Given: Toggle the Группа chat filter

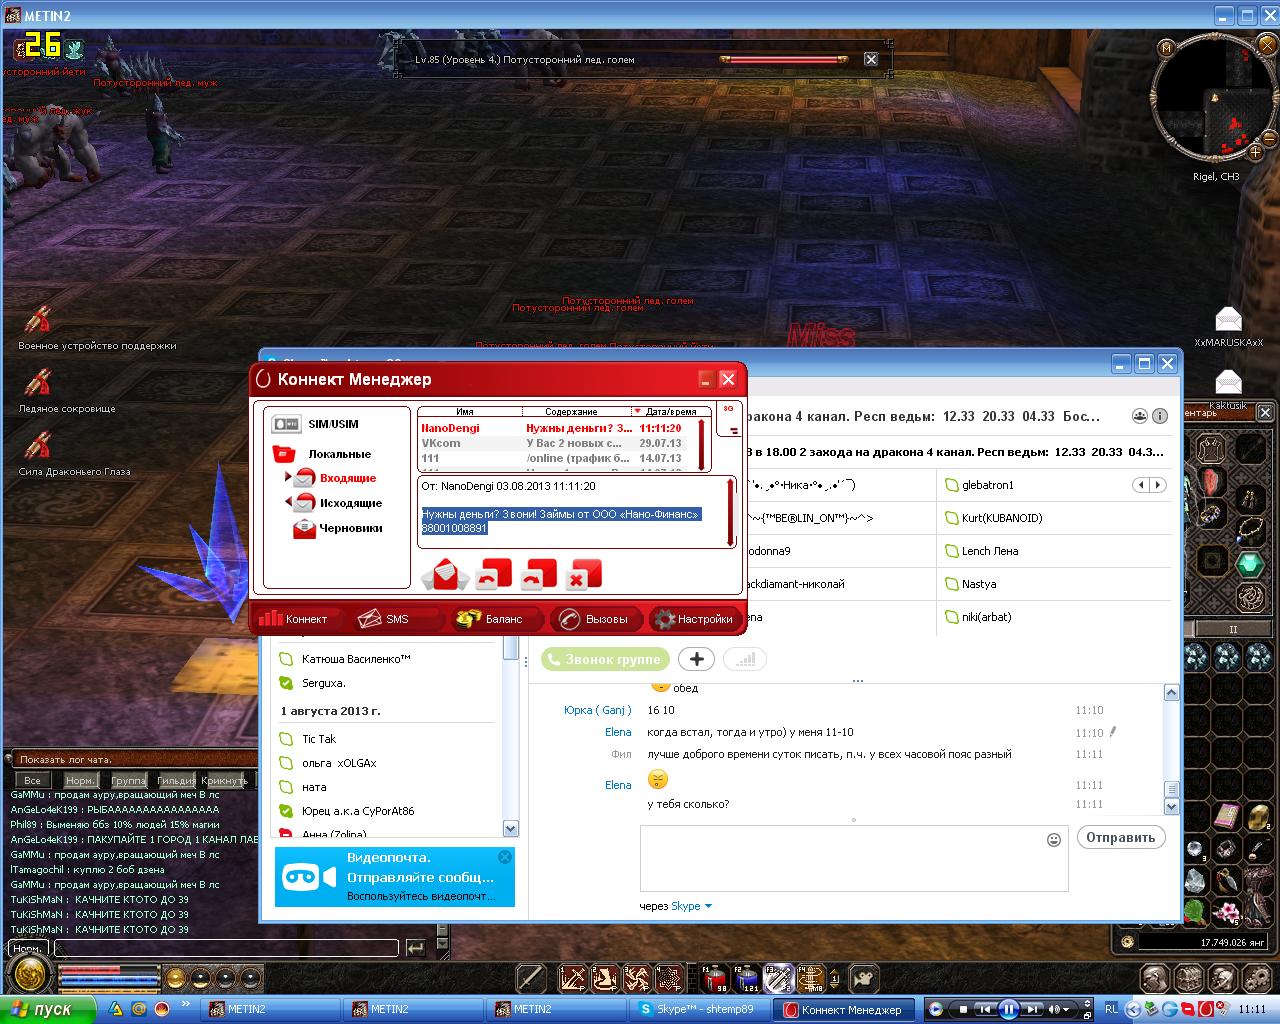Looking at the screenshot, I should tap(128, 780).
